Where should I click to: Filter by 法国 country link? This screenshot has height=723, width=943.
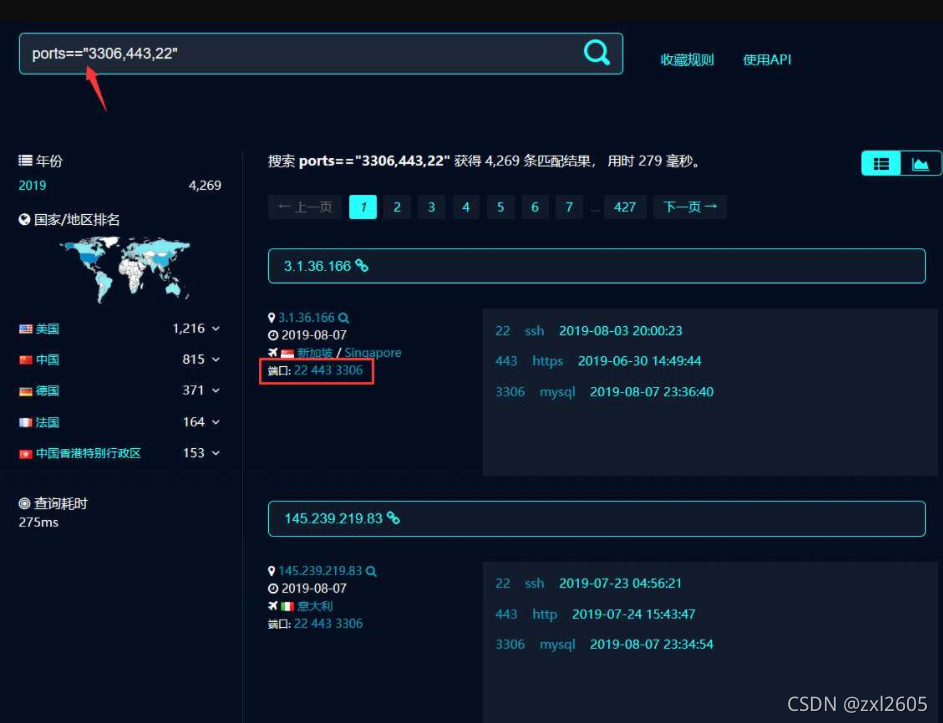coord(47,422)
